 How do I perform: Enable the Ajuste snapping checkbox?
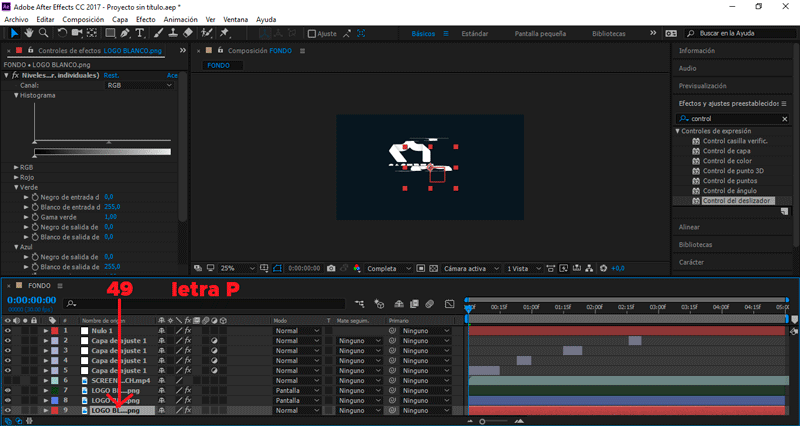tap(311, 33)
